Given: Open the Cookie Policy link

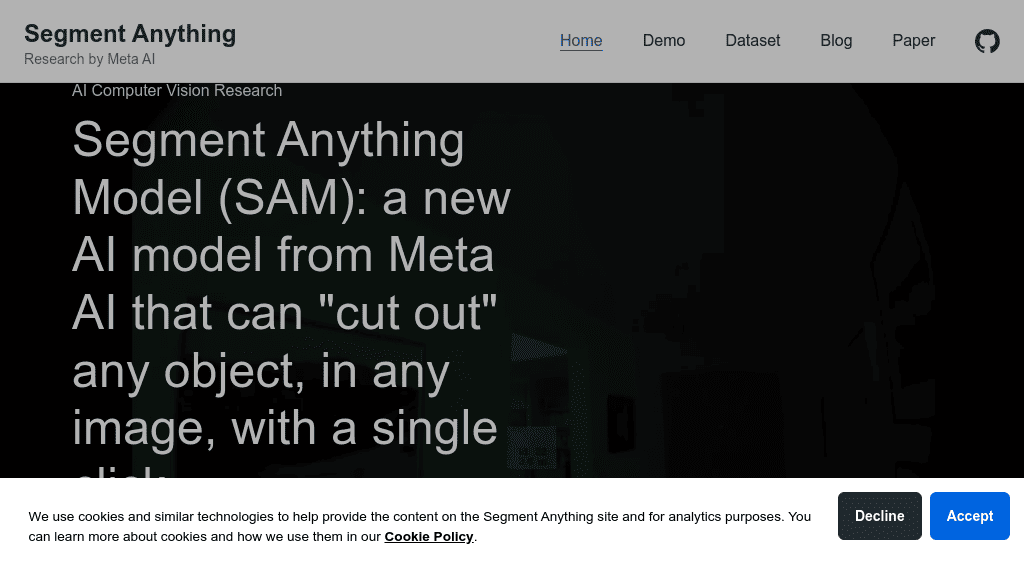Looking at the screenshot, I should coord(429,537).
